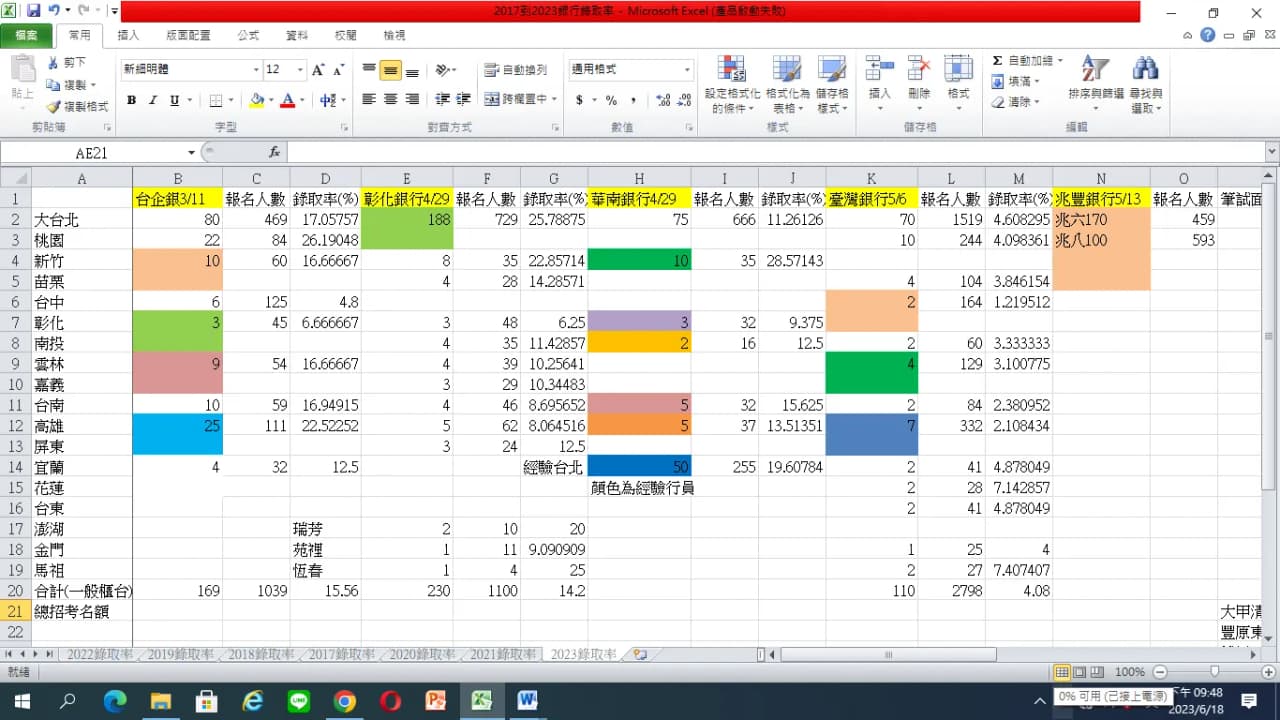Image resolution: width=1280 pixels, height=720 pixels.
Task: Click the fx insert function button
Action: click(x=274, y=152)
